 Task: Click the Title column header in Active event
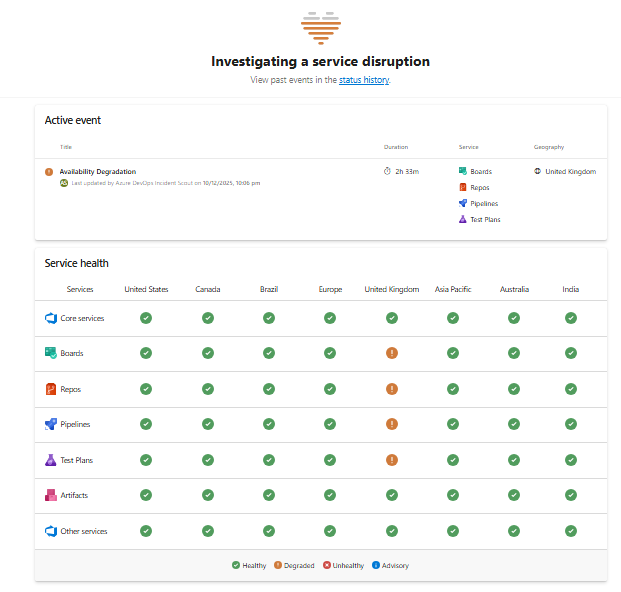pyautogui.click(x=66, y=147)
